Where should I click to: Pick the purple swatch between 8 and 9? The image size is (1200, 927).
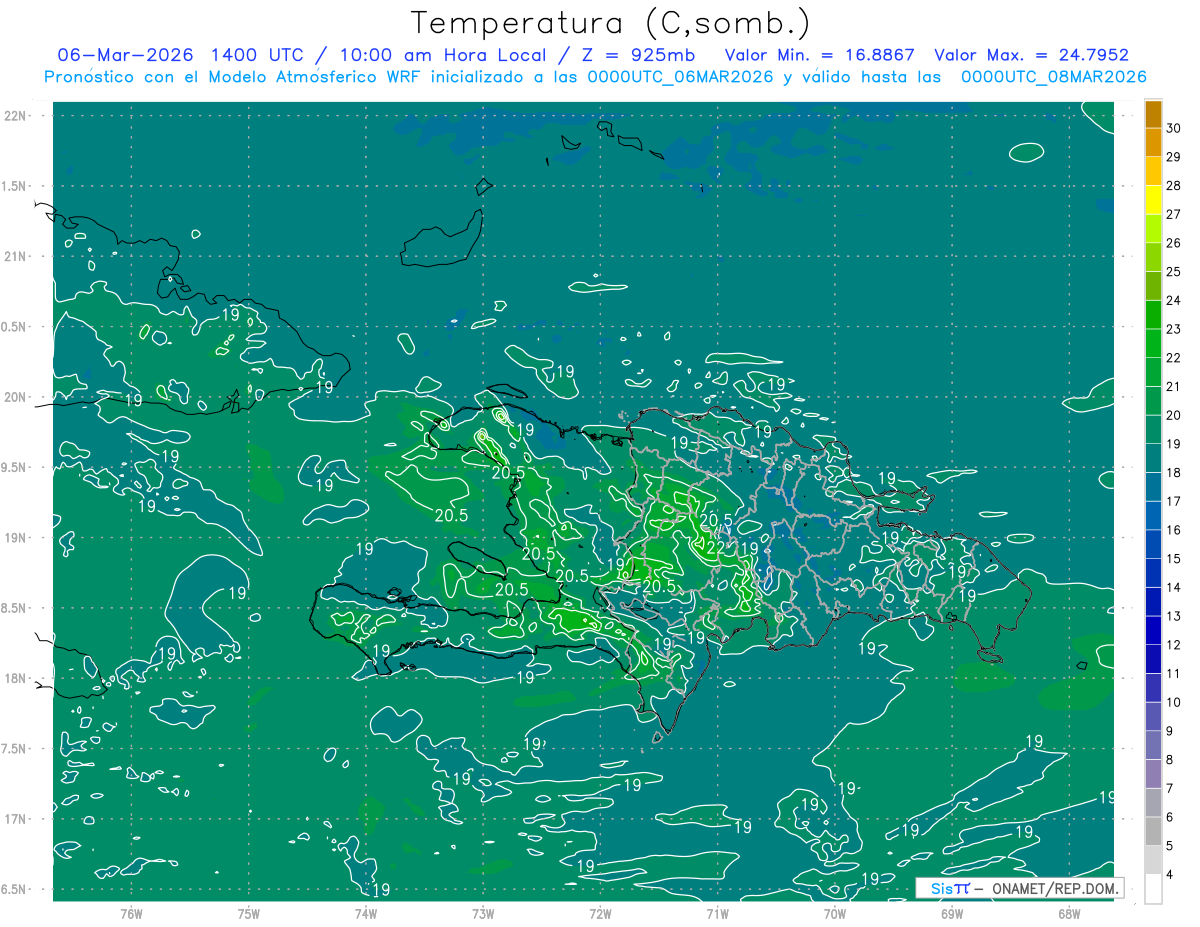click(x=1153, y=745)
